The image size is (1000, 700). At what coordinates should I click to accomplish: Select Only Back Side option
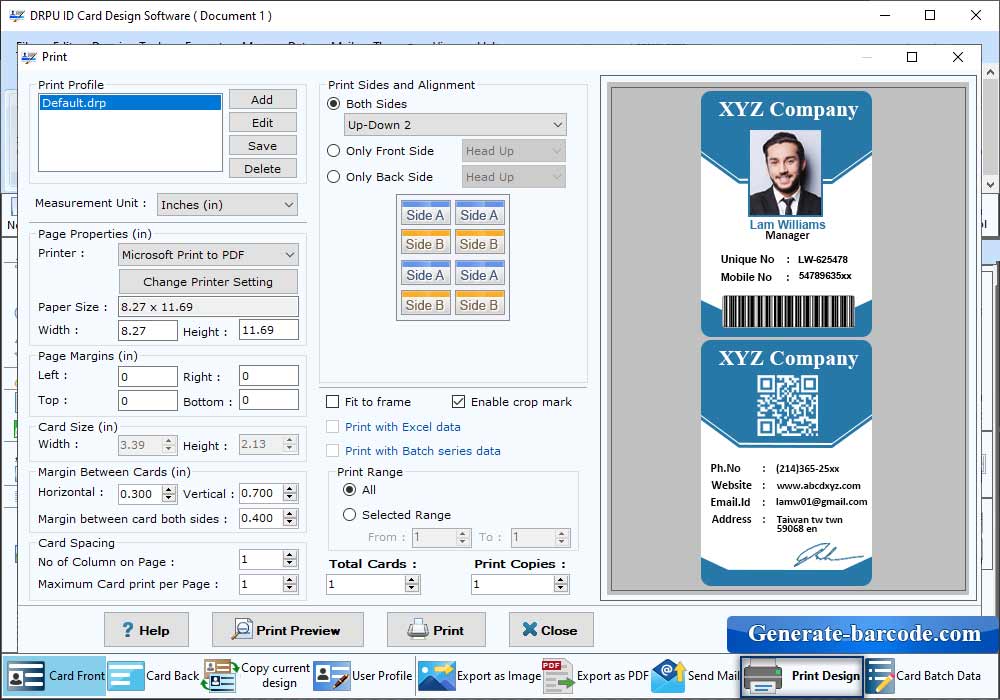pyautogui.click(x=334, y=177)
